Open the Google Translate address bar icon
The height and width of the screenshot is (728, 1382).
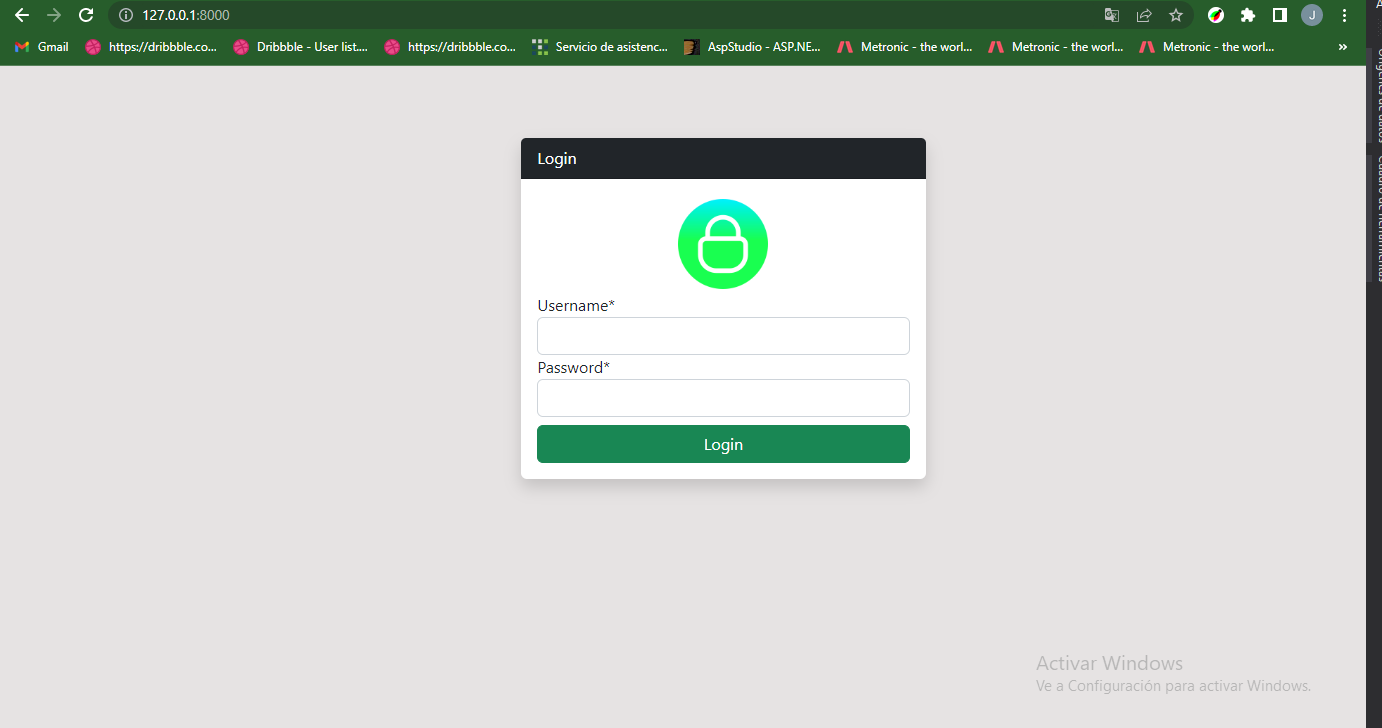pos(1111,15)
